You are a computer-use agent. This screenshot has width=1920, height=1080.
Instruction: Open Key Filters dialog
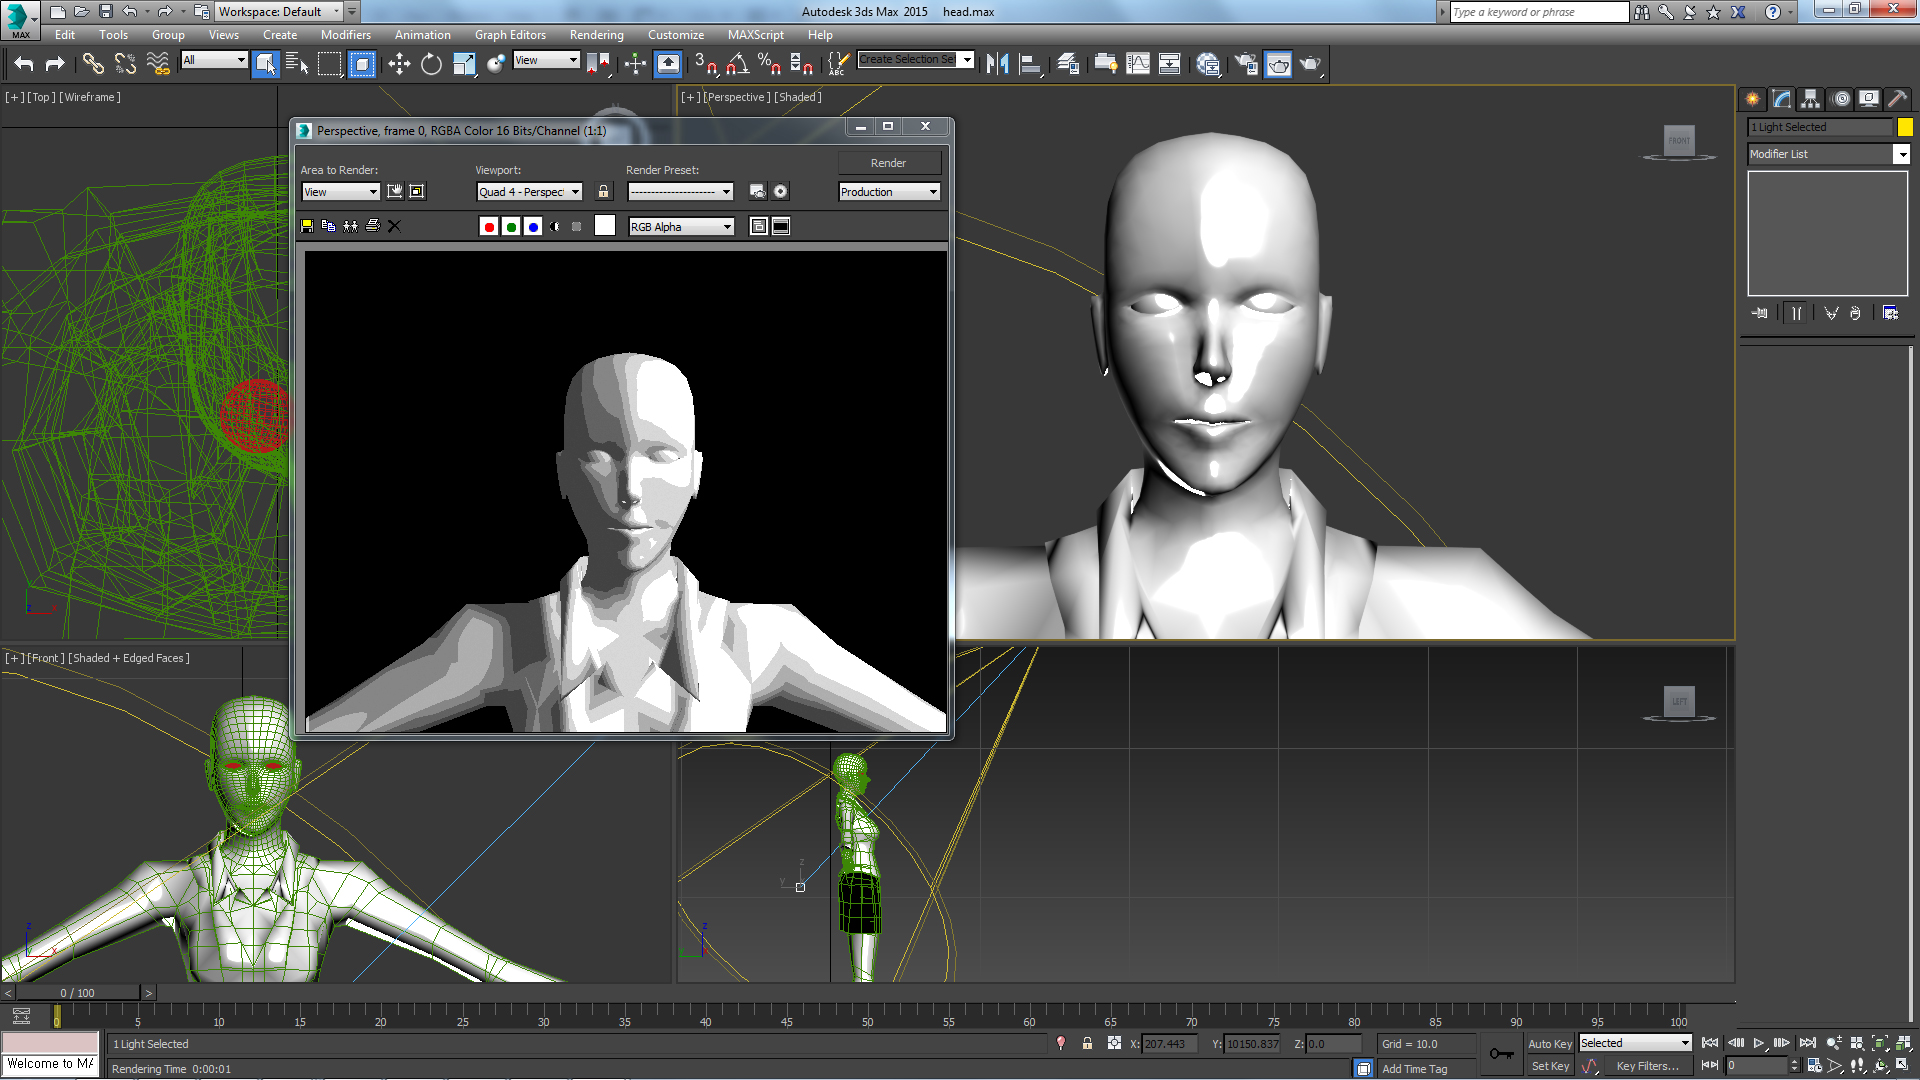coord(1647,1066)
